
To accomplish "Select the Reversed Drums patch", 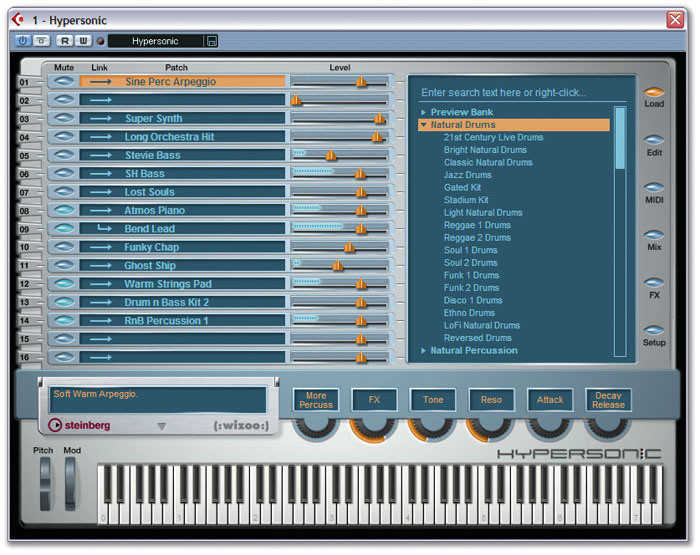I will point(478,338).
